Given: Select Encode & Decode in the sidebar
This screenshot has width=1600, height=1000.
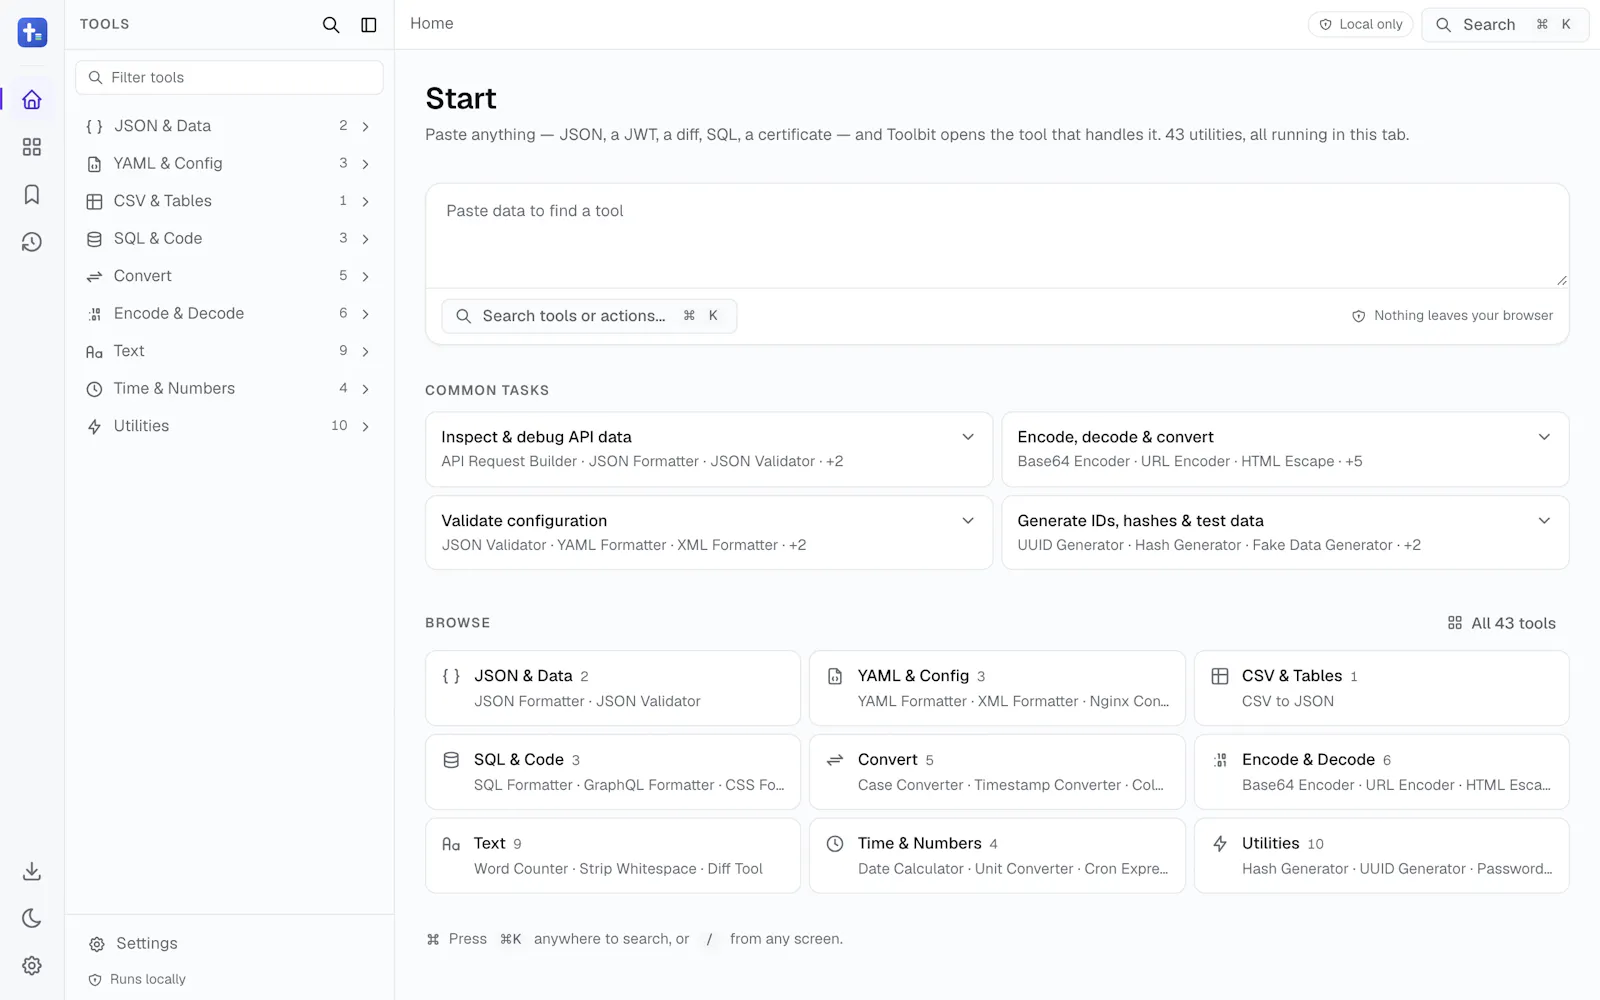Looking at the screenshot, I should click(x=229, y=313).
